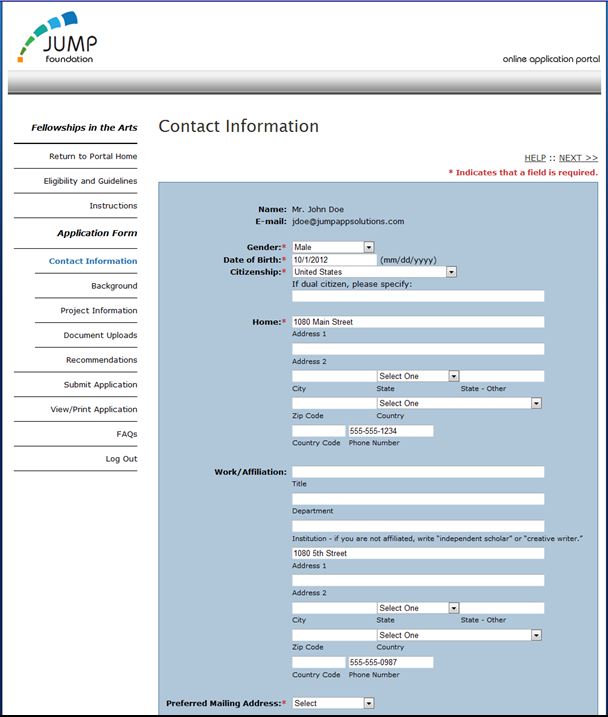Image resolution: width=608 pixels, height=717 pixels.
Task: Select Return to Portal Home
Action: 93,157
